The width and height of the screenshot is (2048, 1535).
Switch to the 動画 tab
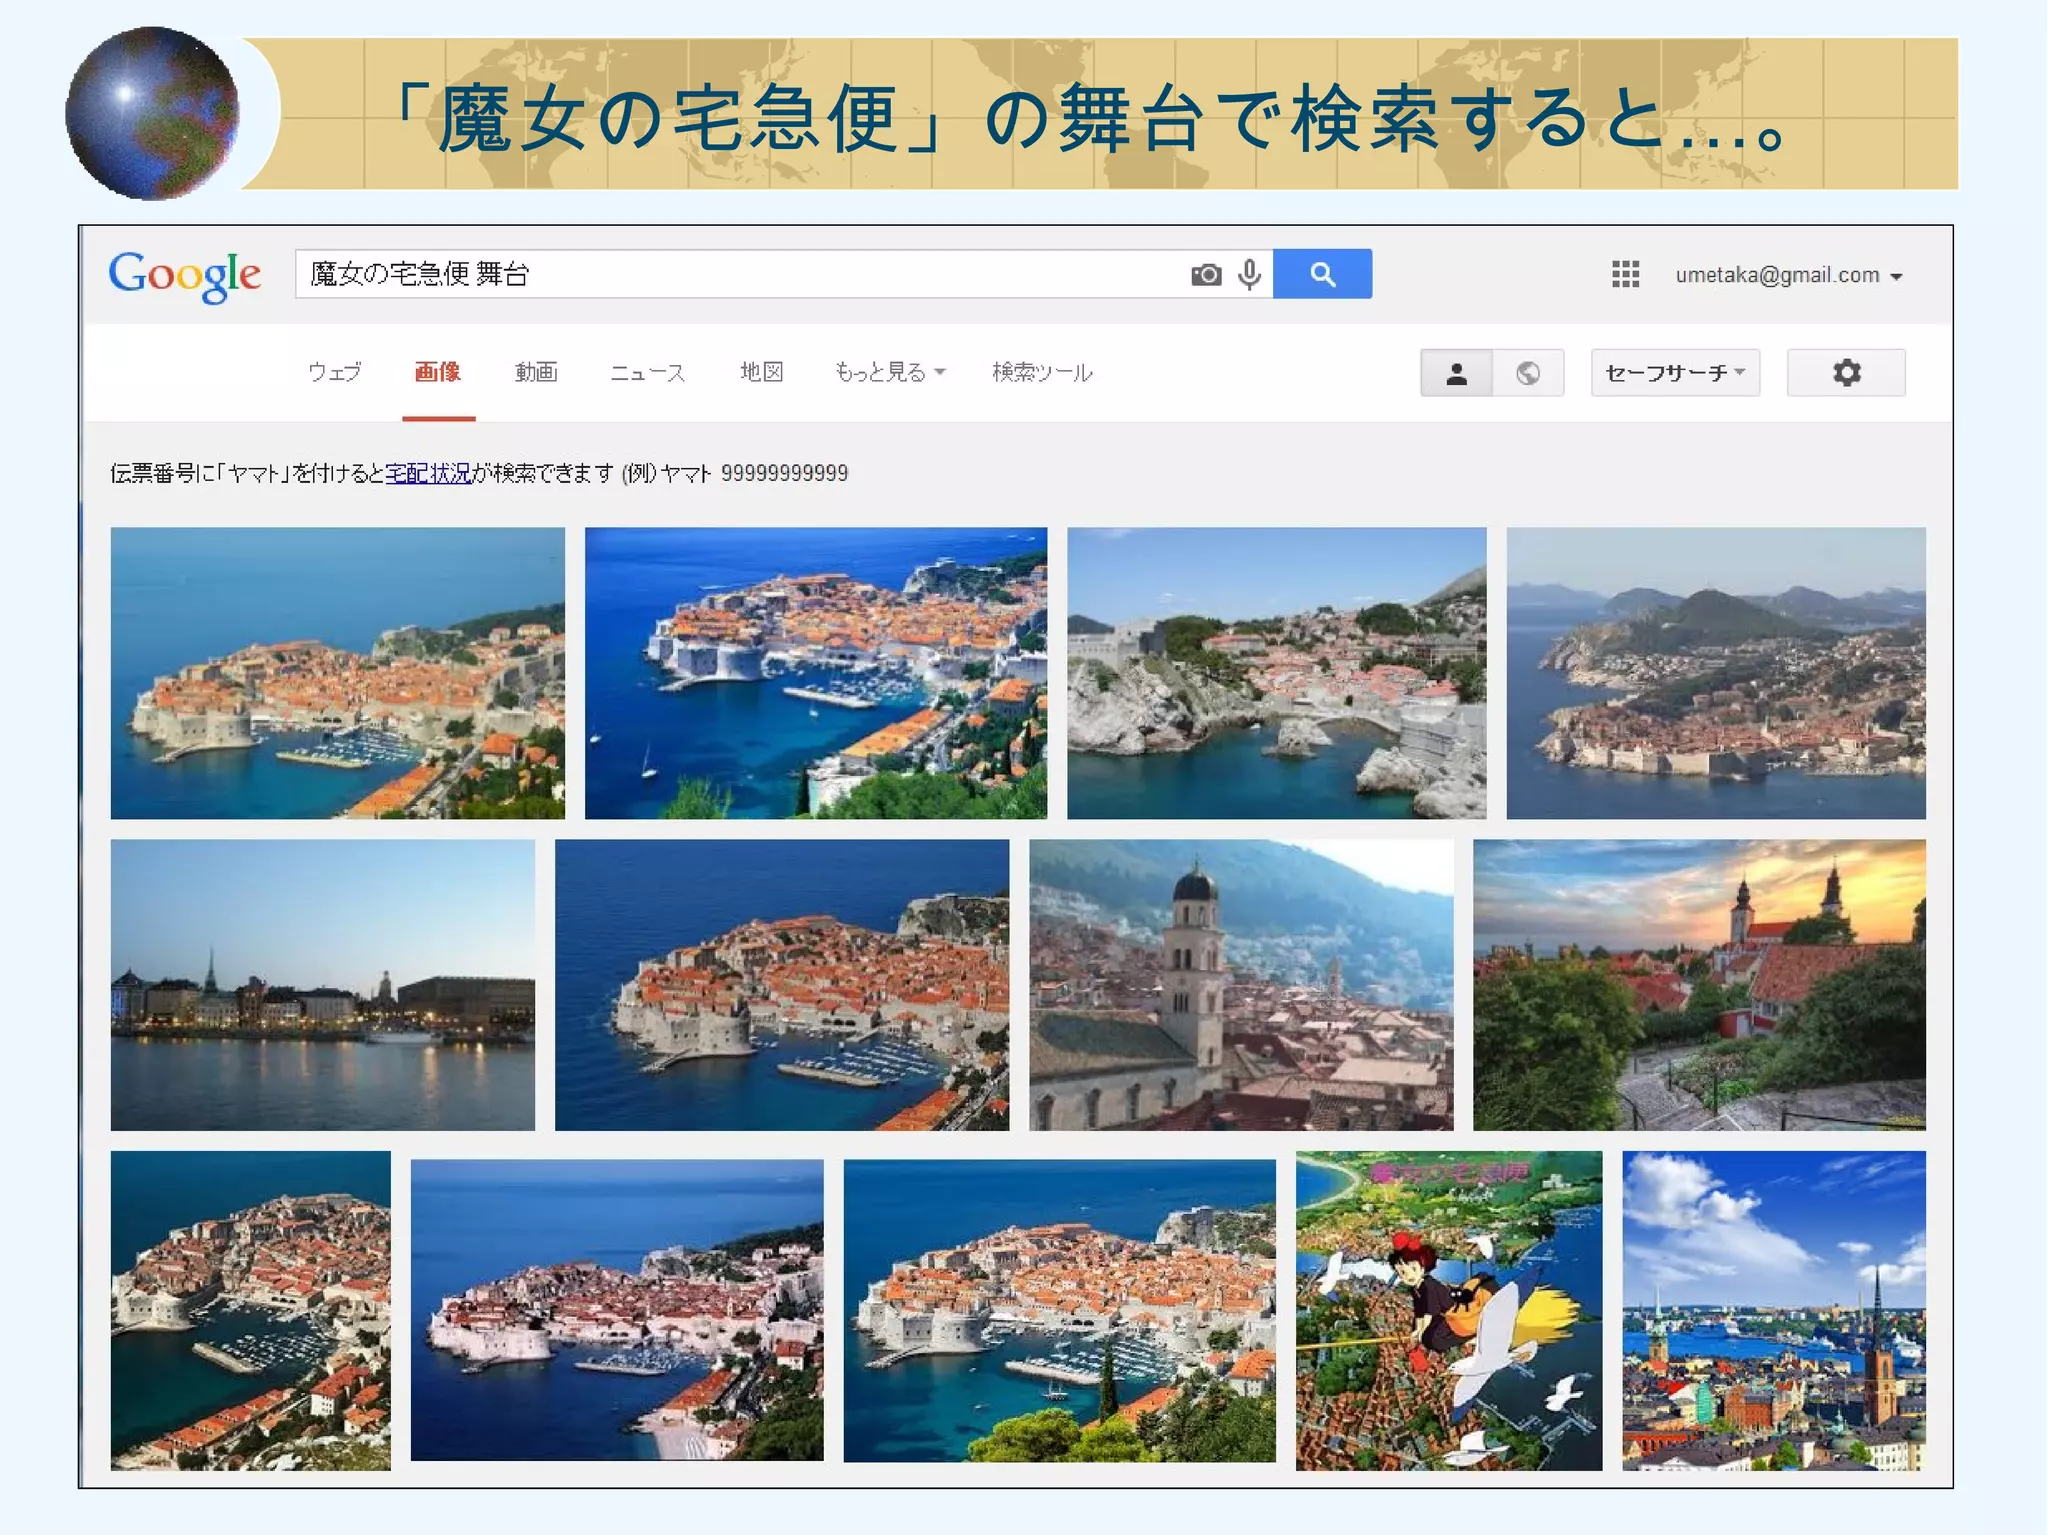536,372
